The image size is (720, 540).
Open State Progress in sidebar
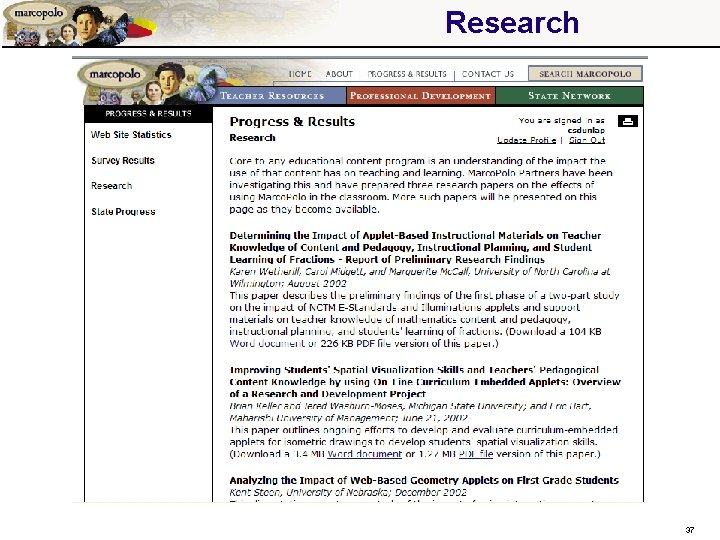coord(123,211)
